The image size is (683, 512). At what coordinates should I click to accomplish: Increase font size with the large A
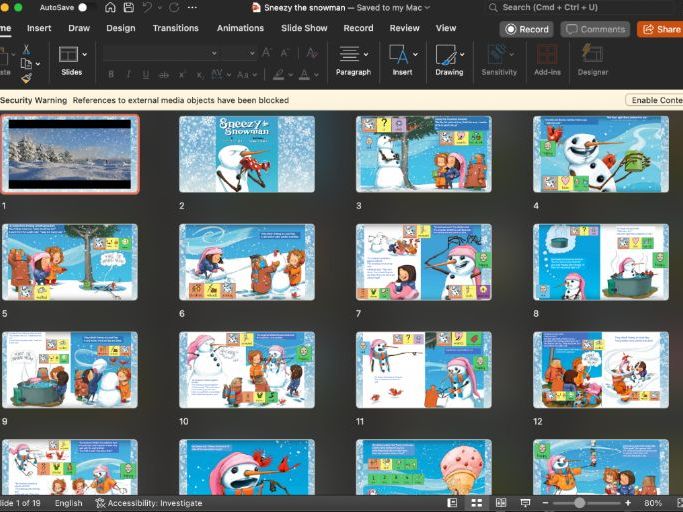click(267, 53)
